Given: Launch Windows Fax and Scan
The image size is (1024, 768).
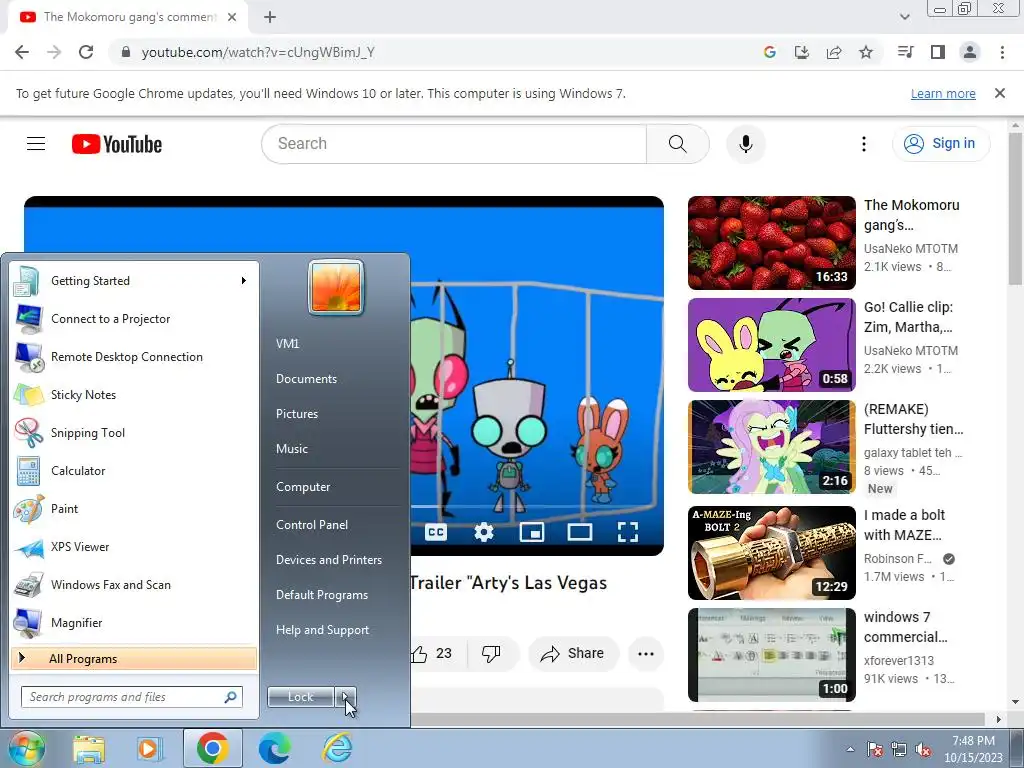Looking at the screenshot, I should (x=134, y=584).
